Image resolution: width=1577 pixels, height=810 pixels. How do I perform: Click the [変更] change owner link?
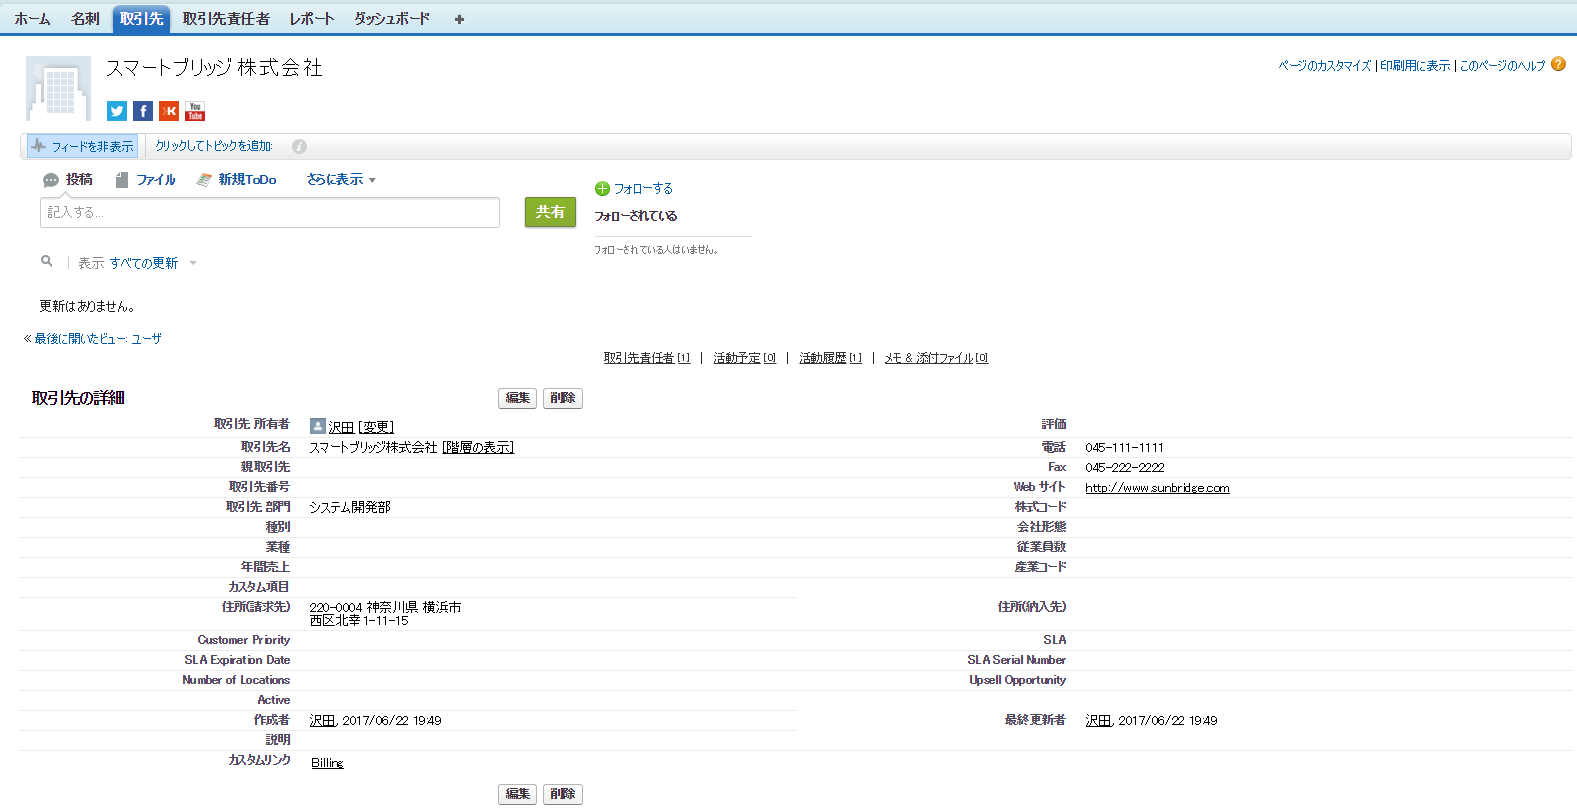coord(376,427)
